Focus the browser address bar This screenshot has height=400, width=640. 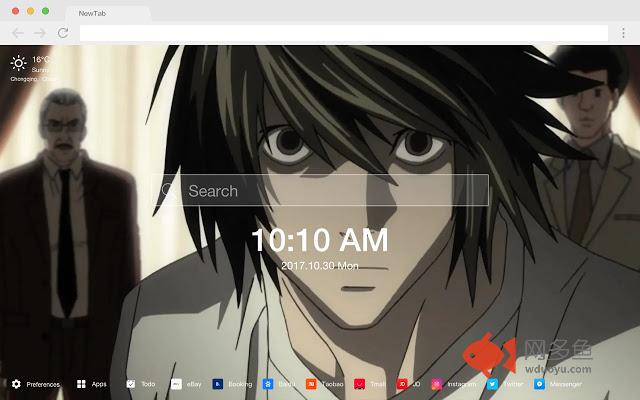pyautogui.click(x=344, y=33)
